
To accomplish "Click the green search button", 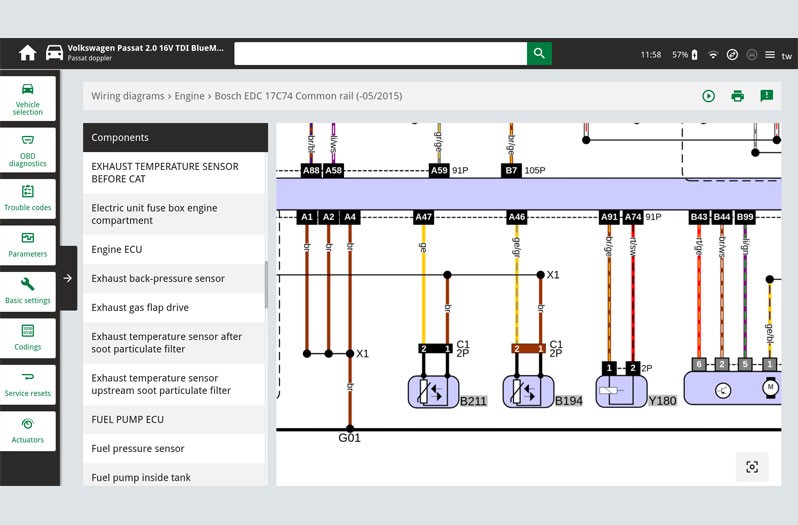I will [x=540, y=54].
